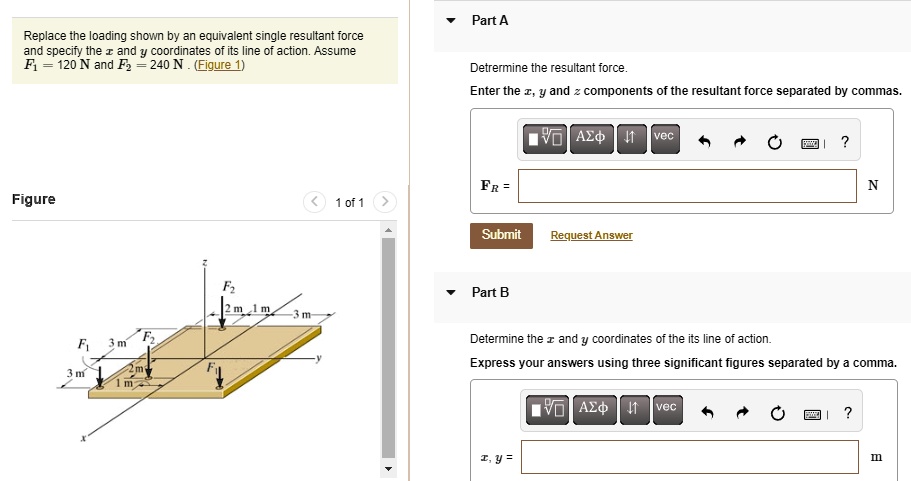
Task: Click the FR answer input field
Action: [x=687, y=186]
